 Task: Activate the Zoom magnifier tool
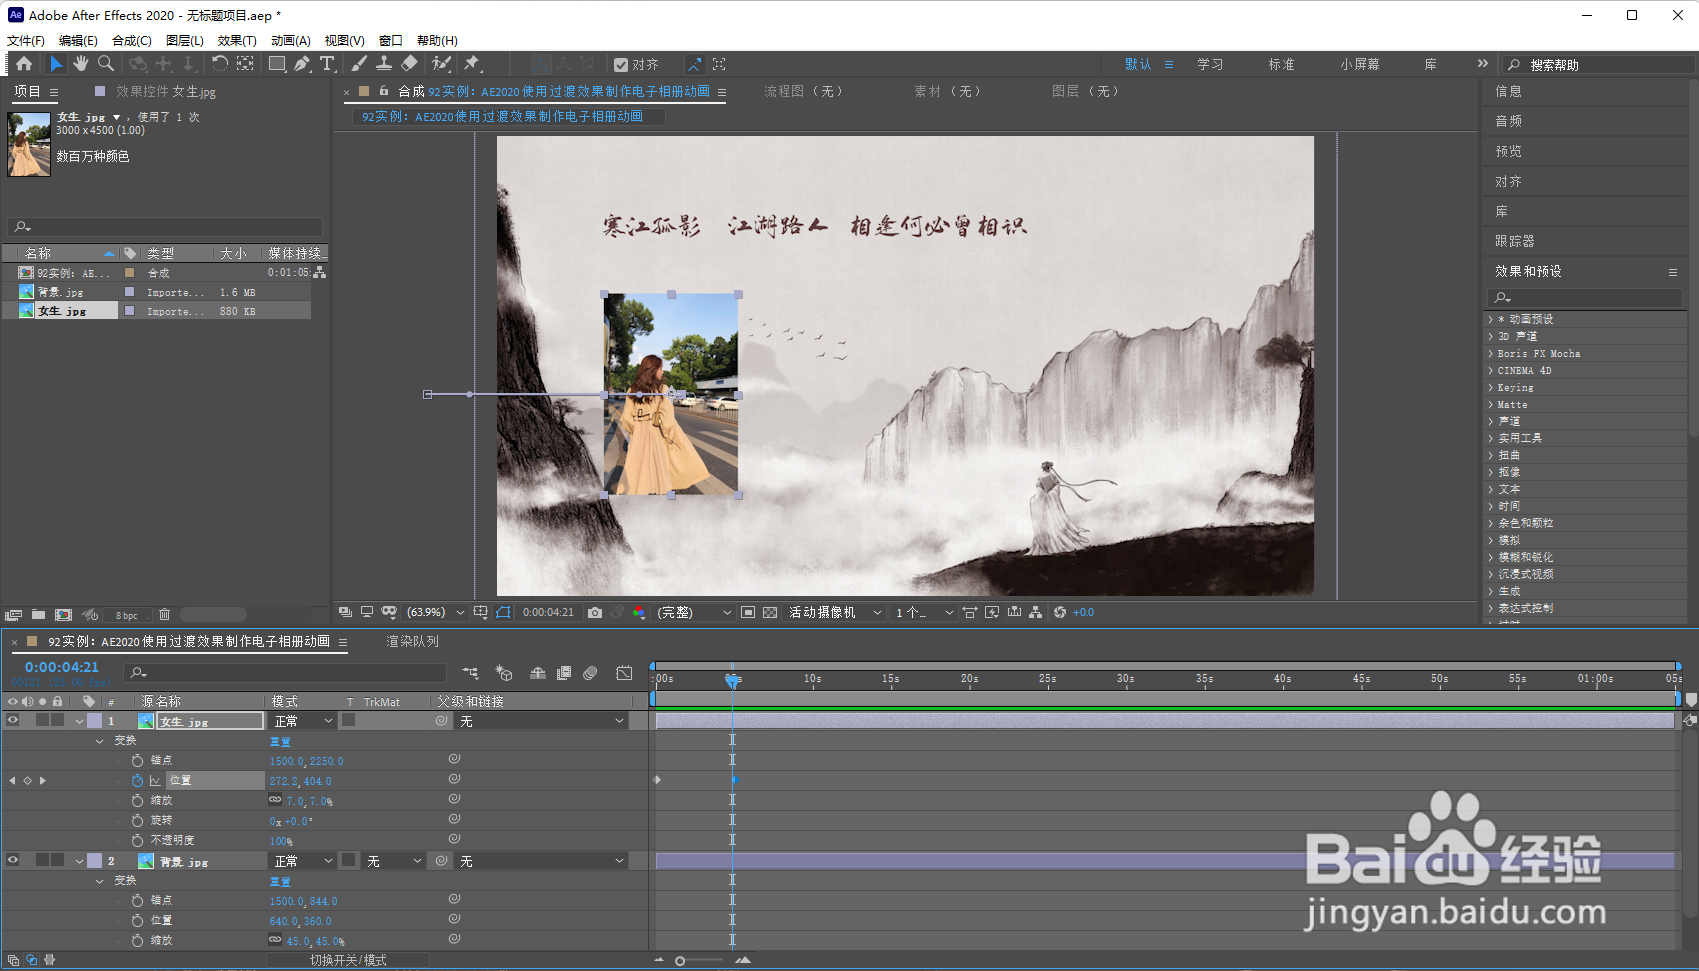click(x=105, y=64)
